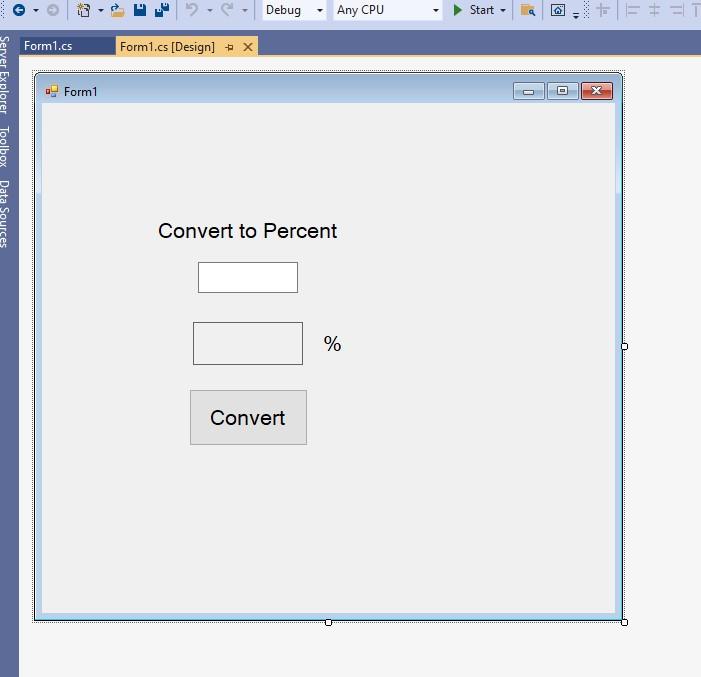The width and height of the screenshot is (701, 677).
Task: Click the Align to Grid icon
Action: click(x=604, y=10)
